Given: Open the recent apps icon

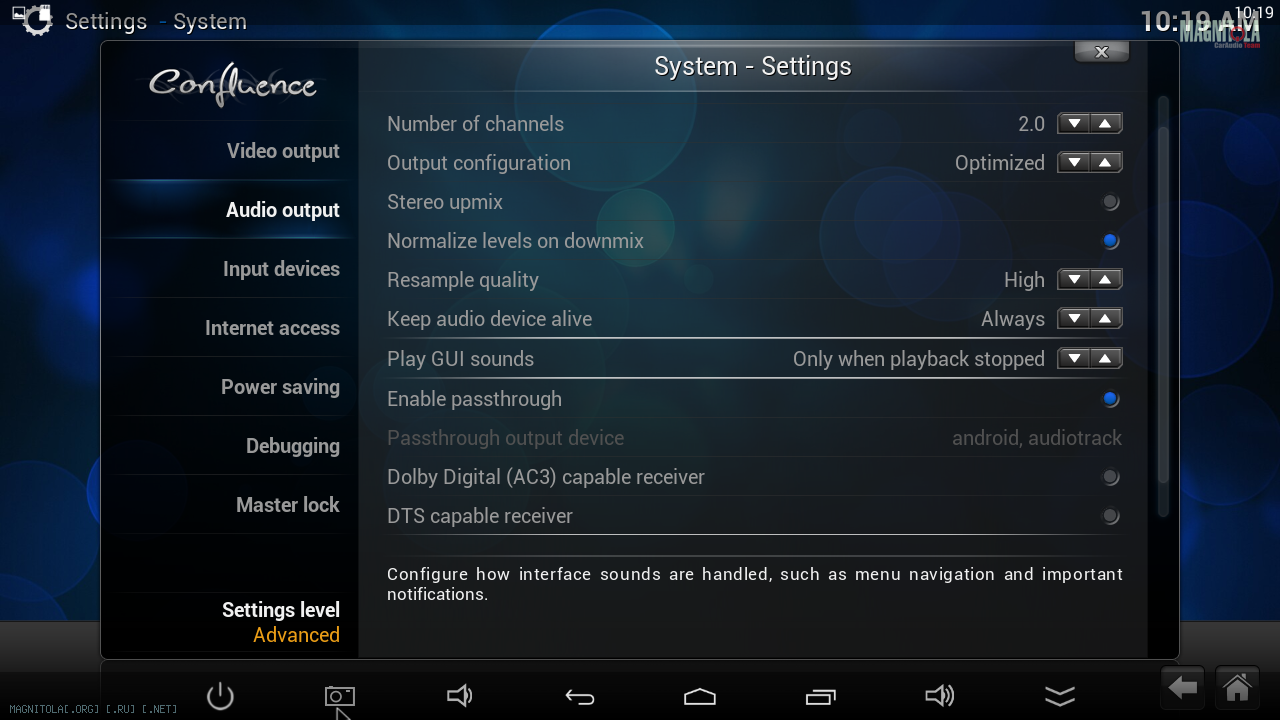Looking at the screenshot, I should click(820, 696).
